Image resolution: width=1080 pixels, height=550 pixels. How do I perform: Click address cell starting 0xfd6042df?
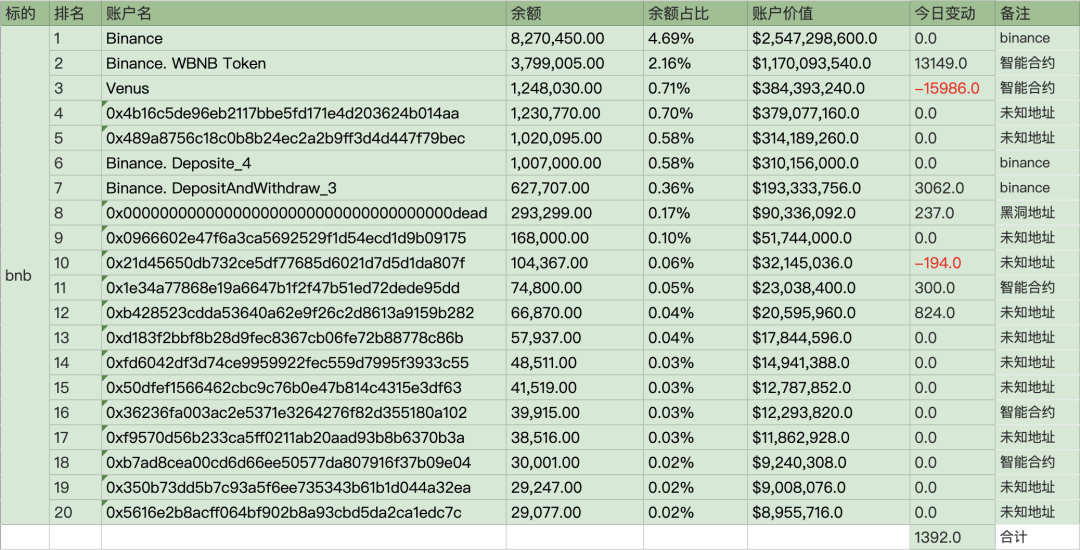point(303,363)
